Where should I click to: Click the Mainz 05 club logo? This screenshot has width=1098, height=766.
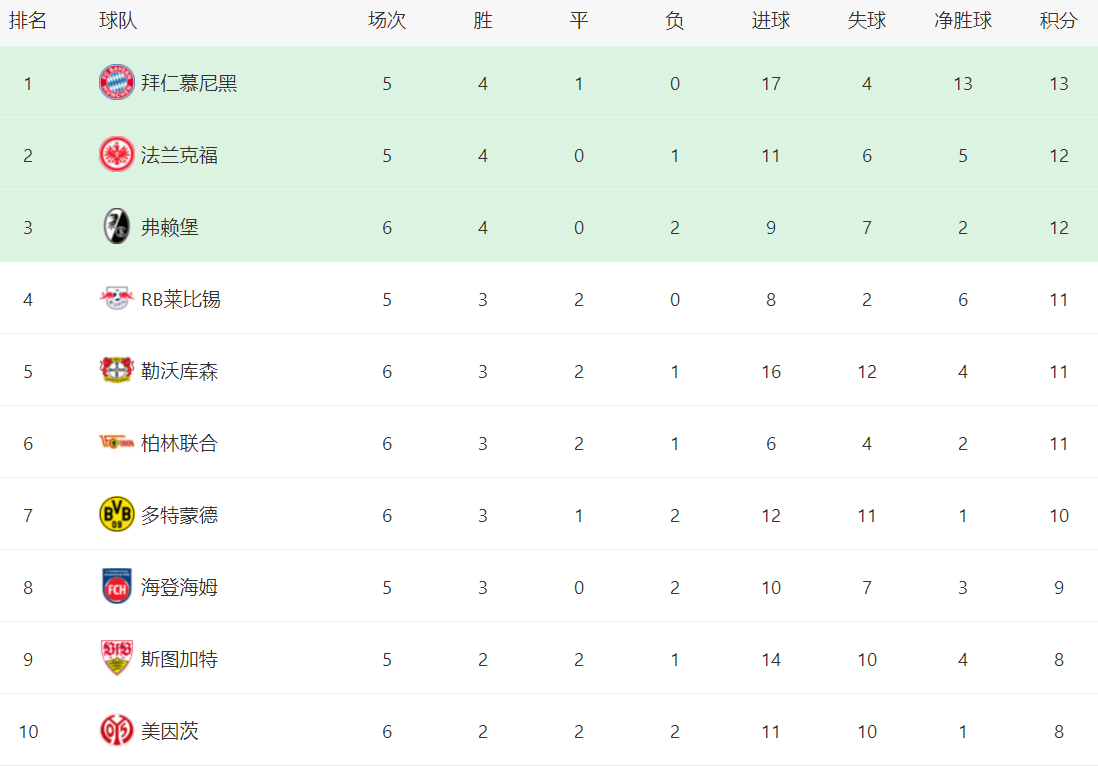(x=117, y=731)
